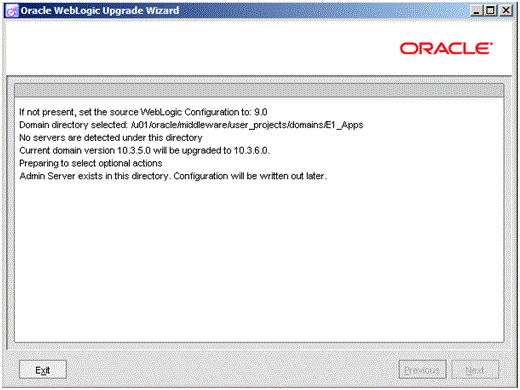This screenshot has height=390, width=520.
Task: Close the Oracle WebLogic Upgrade Wizard window
Action: 506,11
